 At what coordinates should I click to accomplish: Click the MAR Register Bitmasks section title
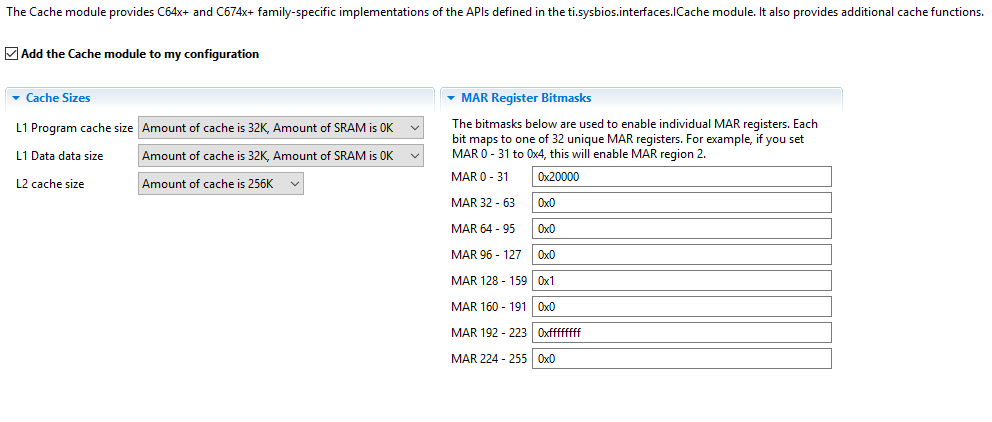click(526, 98)
